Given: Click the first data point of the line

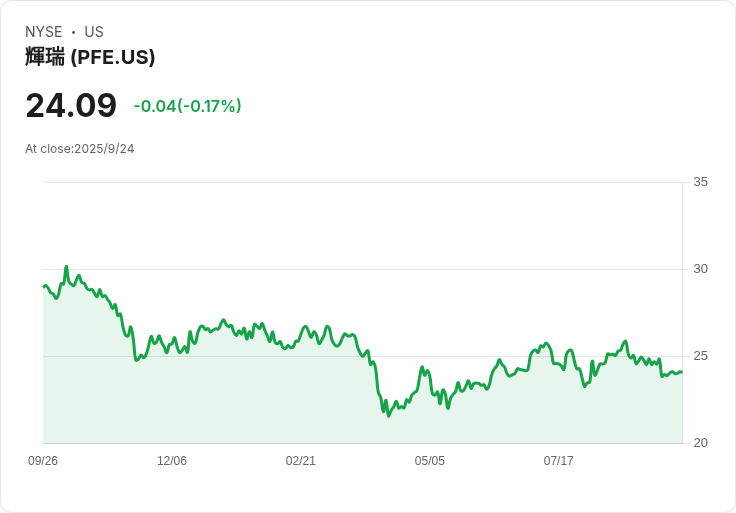Looking at the screenshot, I should (x=43, y=286).
